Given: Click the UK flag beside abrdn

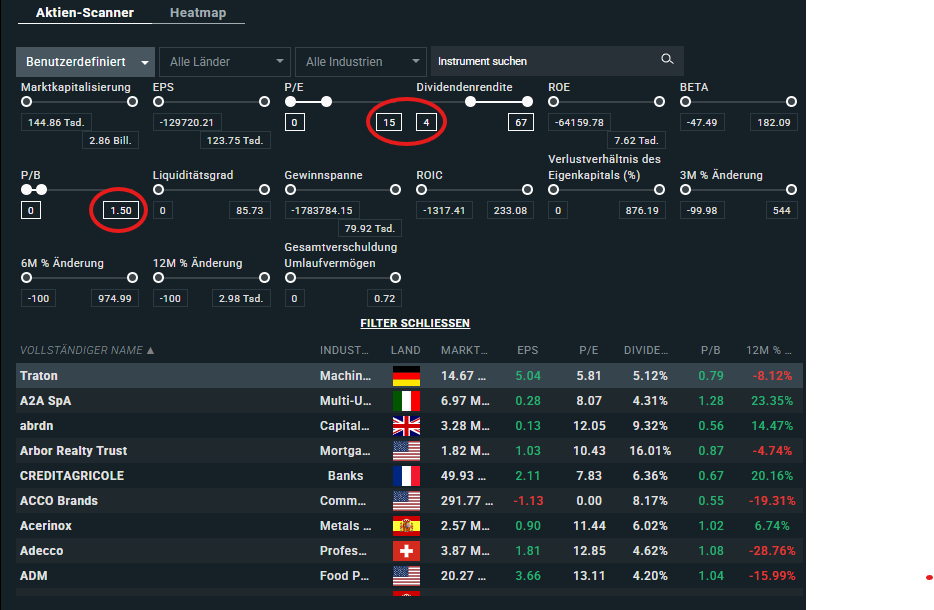Looking at the screenshot, I should pyautogui.click(x=406, y=425).
